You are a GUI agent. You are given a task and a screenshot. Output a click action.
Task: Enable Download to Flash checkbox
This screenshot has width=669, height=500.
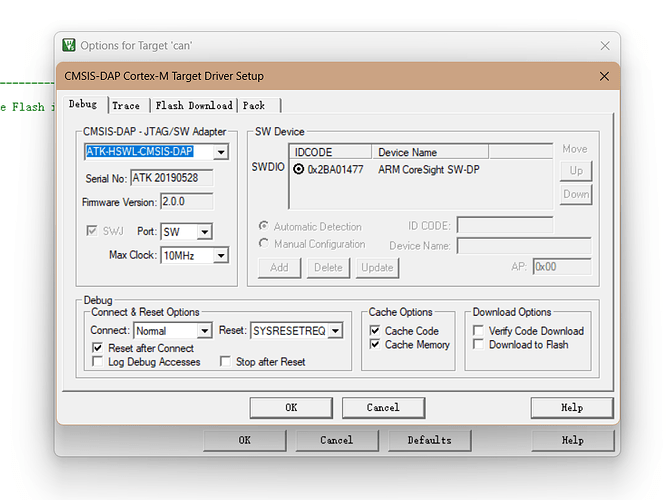click(478, 344)
